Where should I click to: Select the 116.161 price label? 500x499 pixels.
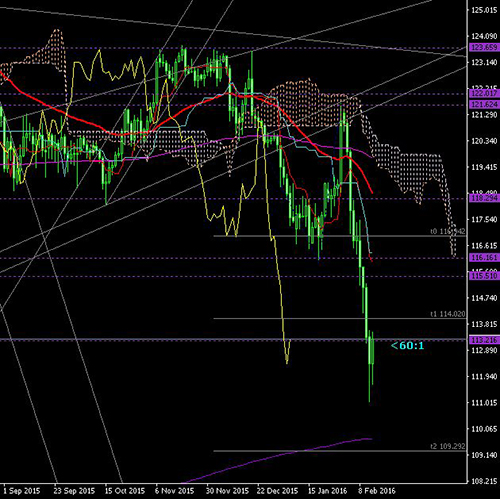484,257
